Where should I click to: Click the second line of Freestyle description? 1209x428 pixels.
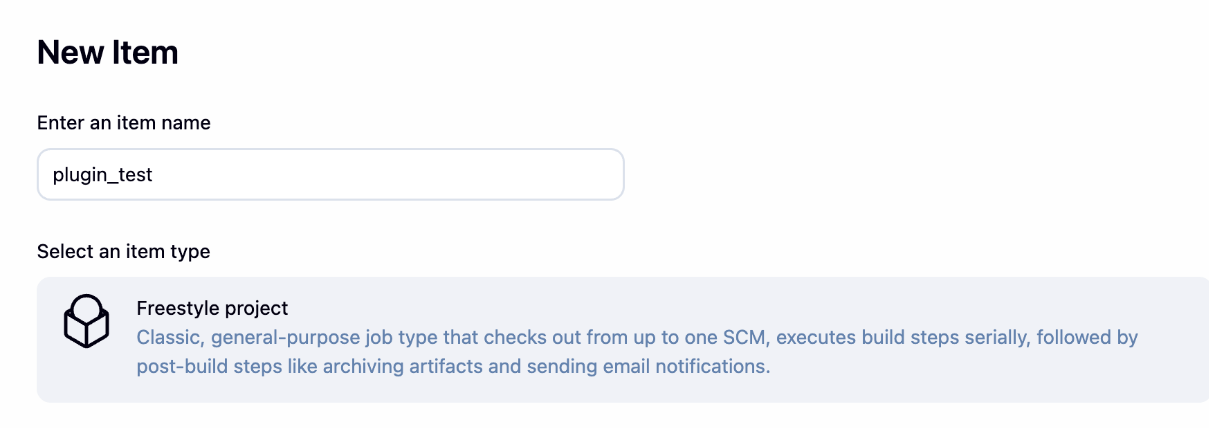tap(452, 366)
